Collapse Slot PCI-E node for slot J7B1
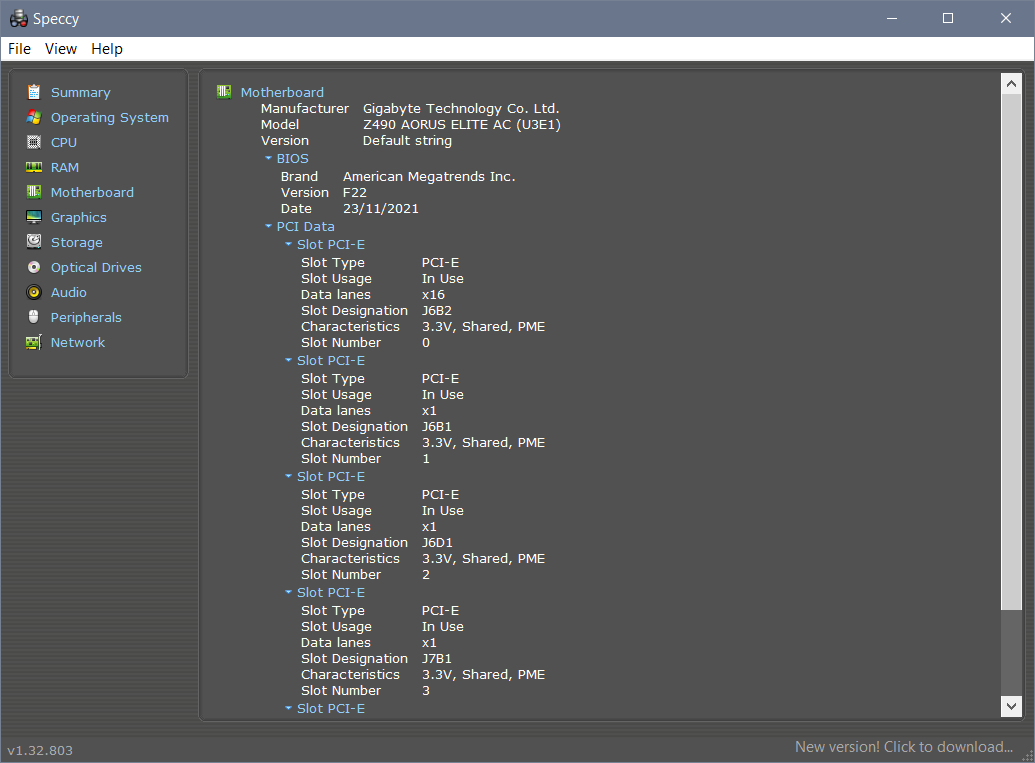 point(288,593)
